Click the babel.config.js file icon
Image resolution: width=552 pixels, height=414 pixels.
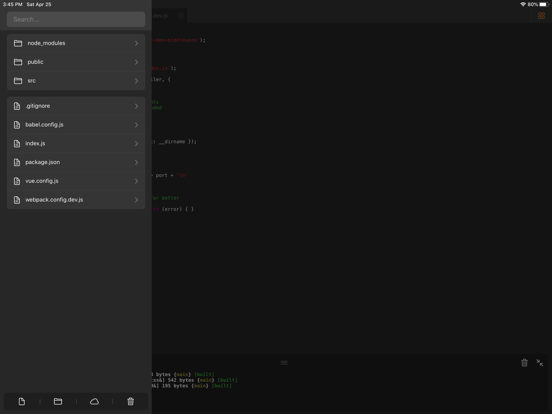coord(17,125)
